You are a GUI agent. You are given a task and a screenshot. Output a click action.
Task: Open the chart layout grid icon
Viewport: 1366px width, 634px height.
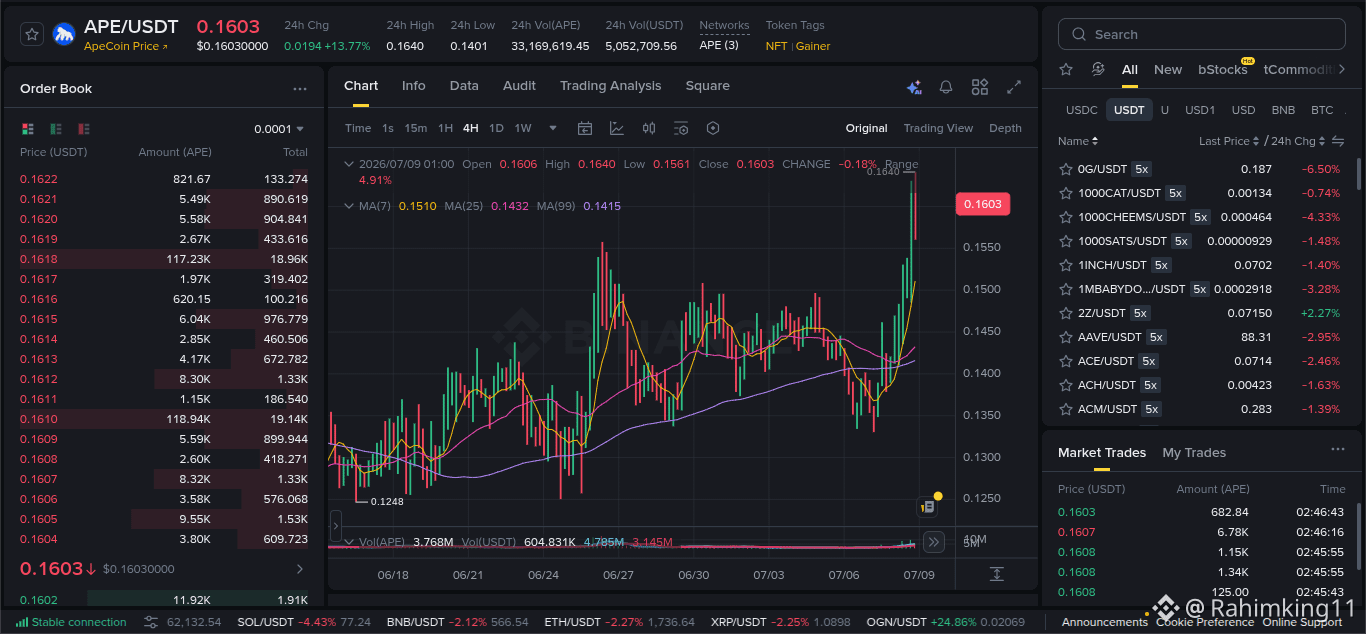click(980, 87)
